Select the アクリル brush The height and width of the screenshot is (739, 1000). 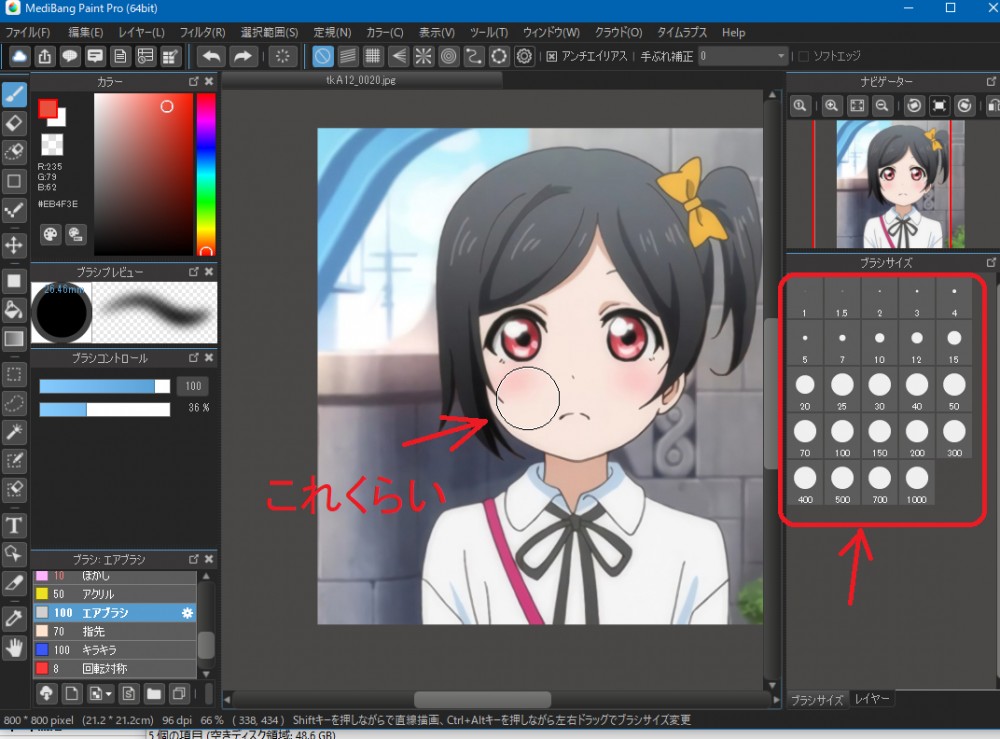click(115, 594)
